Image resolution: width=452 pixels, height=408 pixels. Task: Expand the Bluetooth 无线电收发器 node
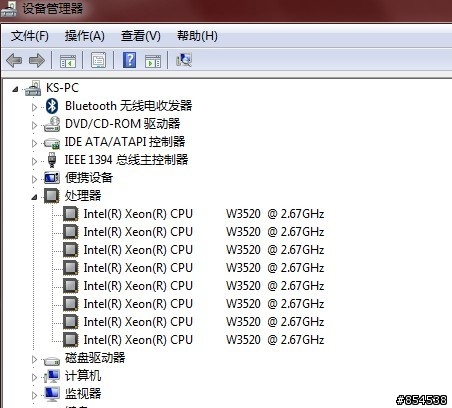34,107
